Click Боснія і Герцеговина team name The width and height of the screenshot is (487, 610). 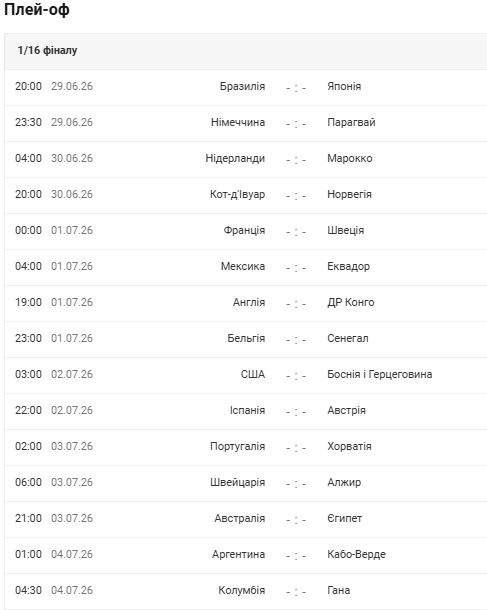(x=380, y=374)
